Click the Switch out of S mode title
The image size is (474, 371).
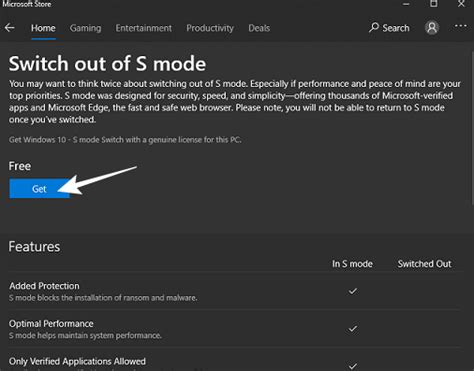click(107, 63)
